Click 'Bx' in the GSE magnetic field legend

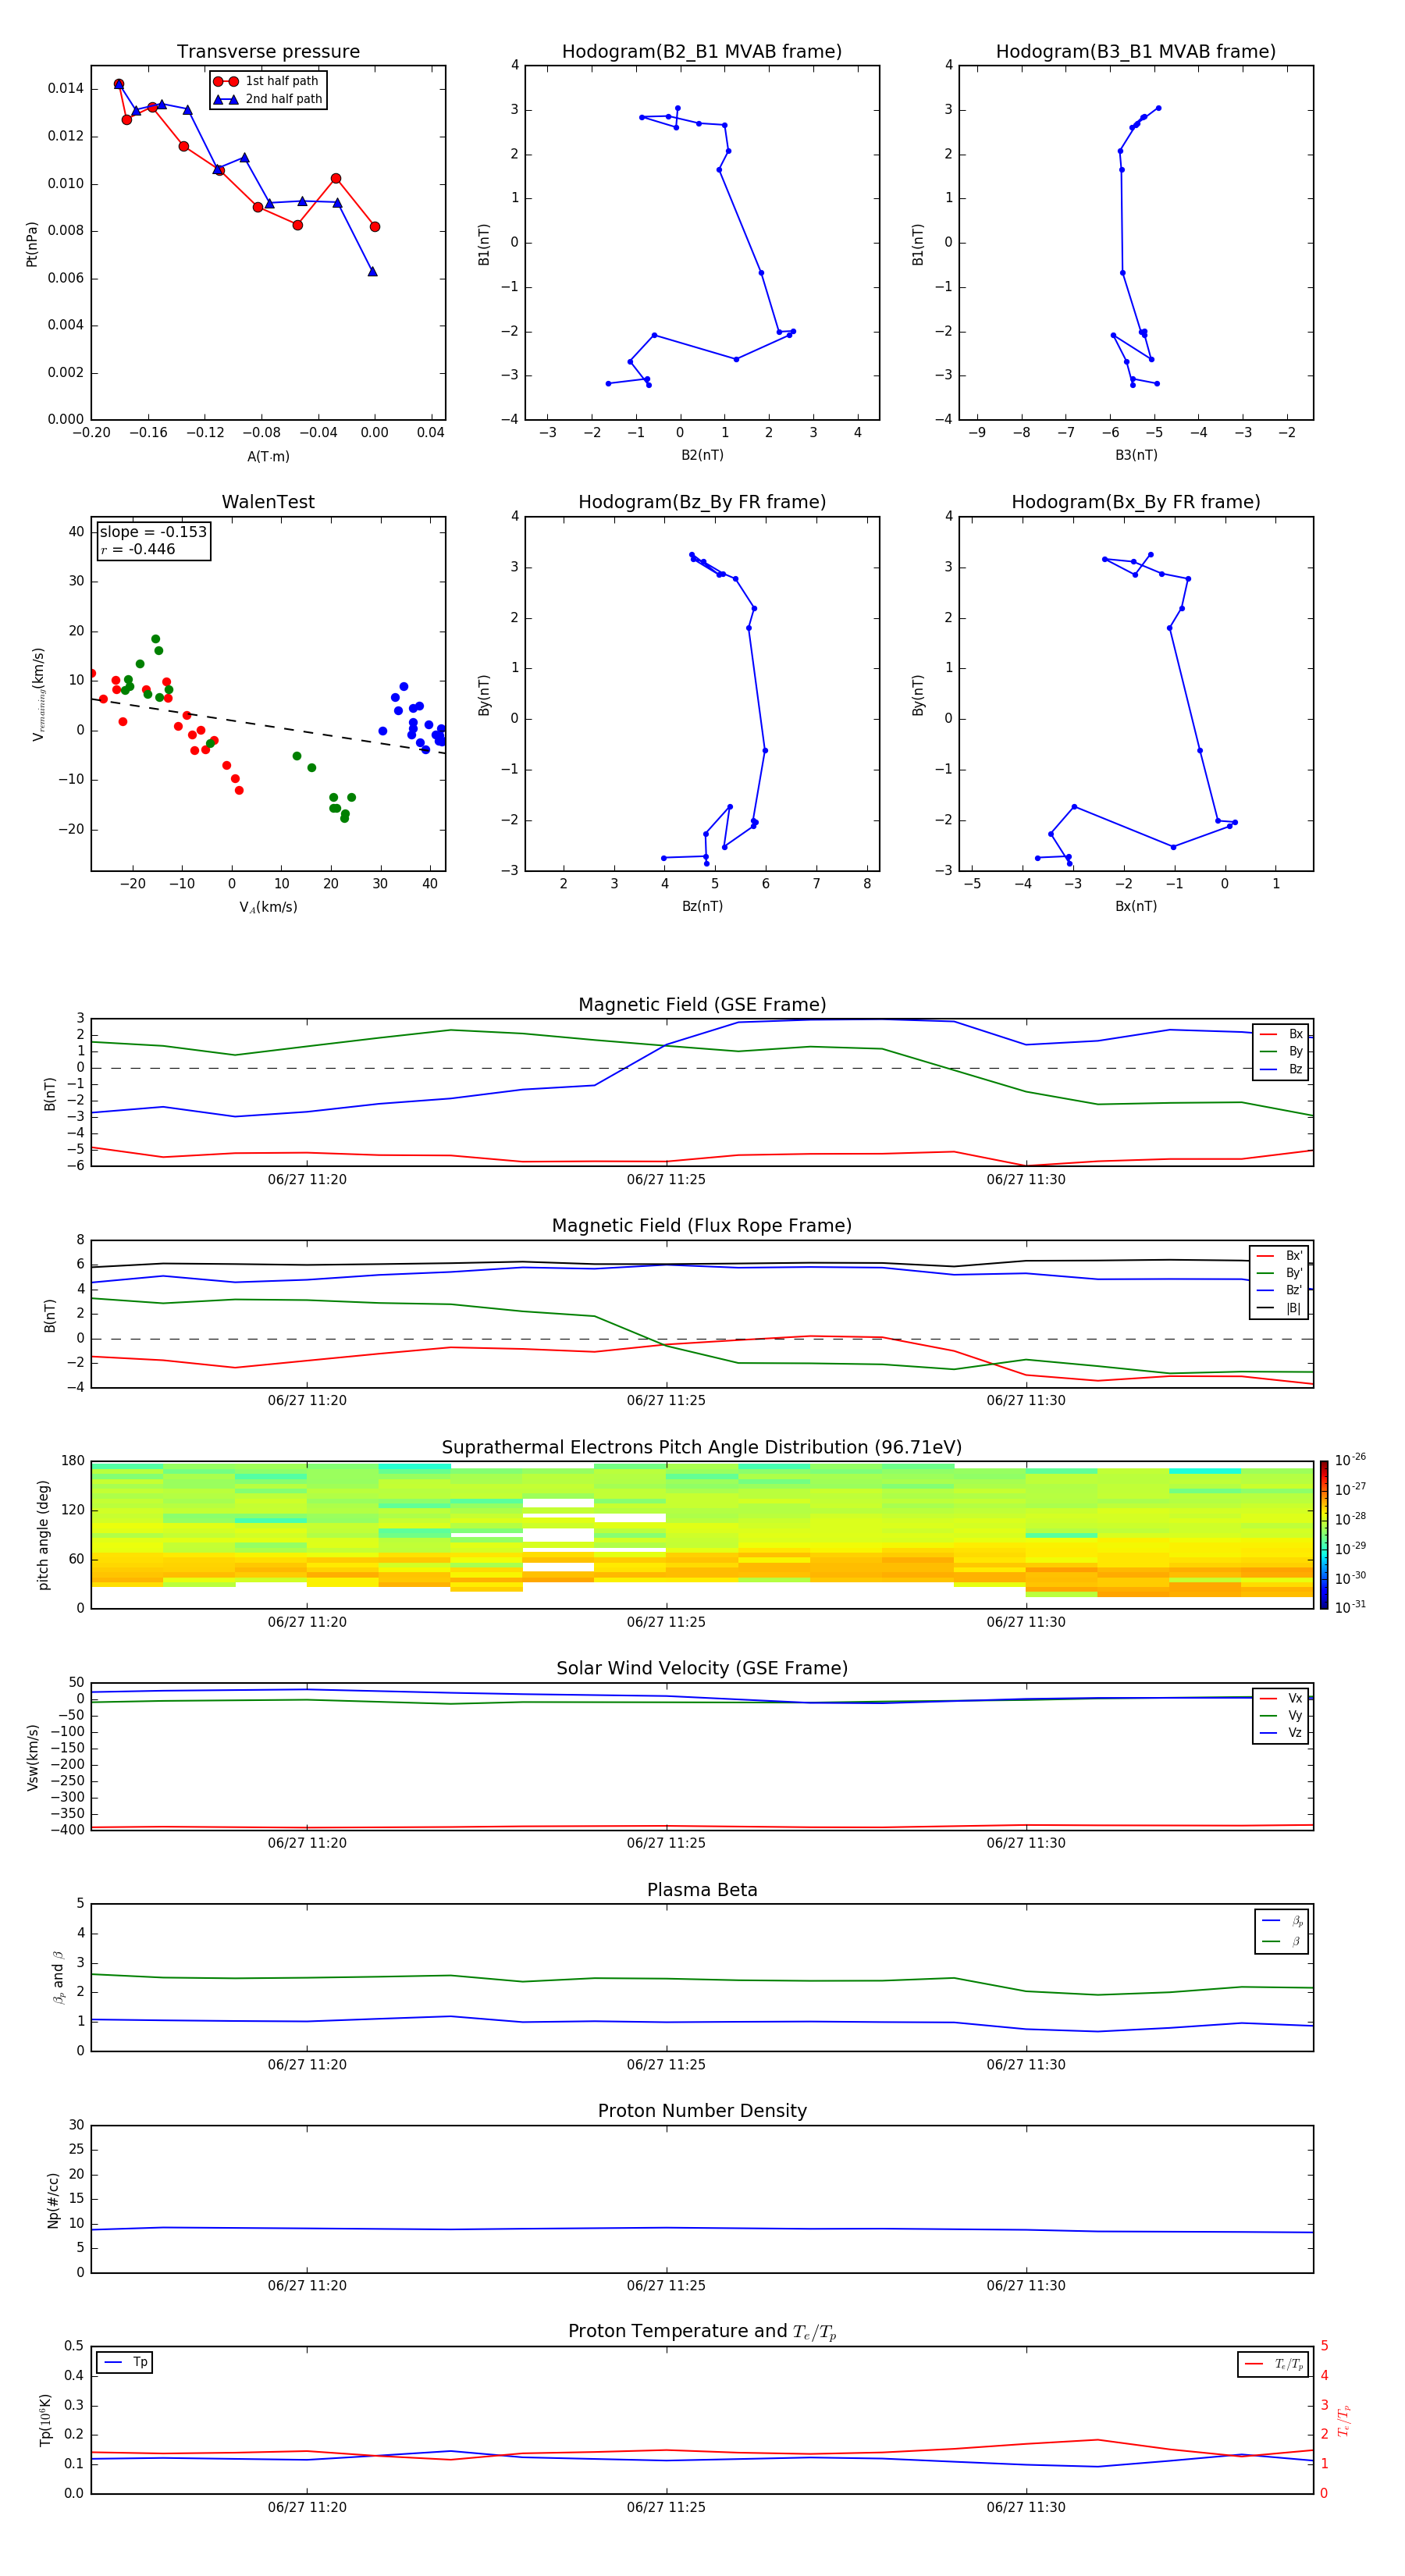point(1282,1034)
